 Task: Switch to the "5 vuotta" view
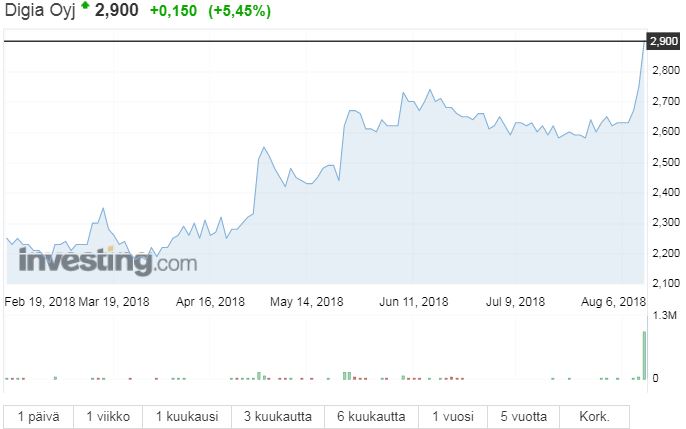pyautogui.click(x=525, y=417)
